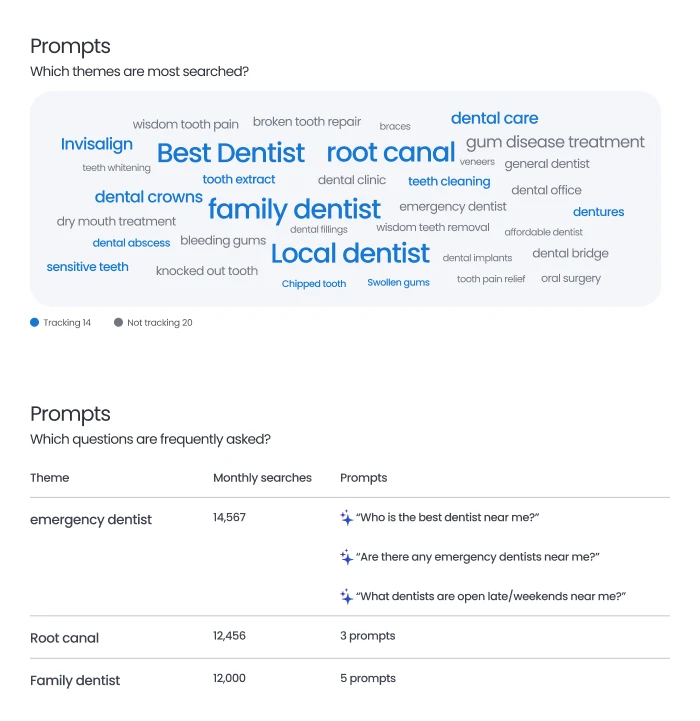Image resolution: width=700 pixels, height=721 pixels.
Task: Click the blue Tracking 14 legend dot
Action: [x=35, y=323]
